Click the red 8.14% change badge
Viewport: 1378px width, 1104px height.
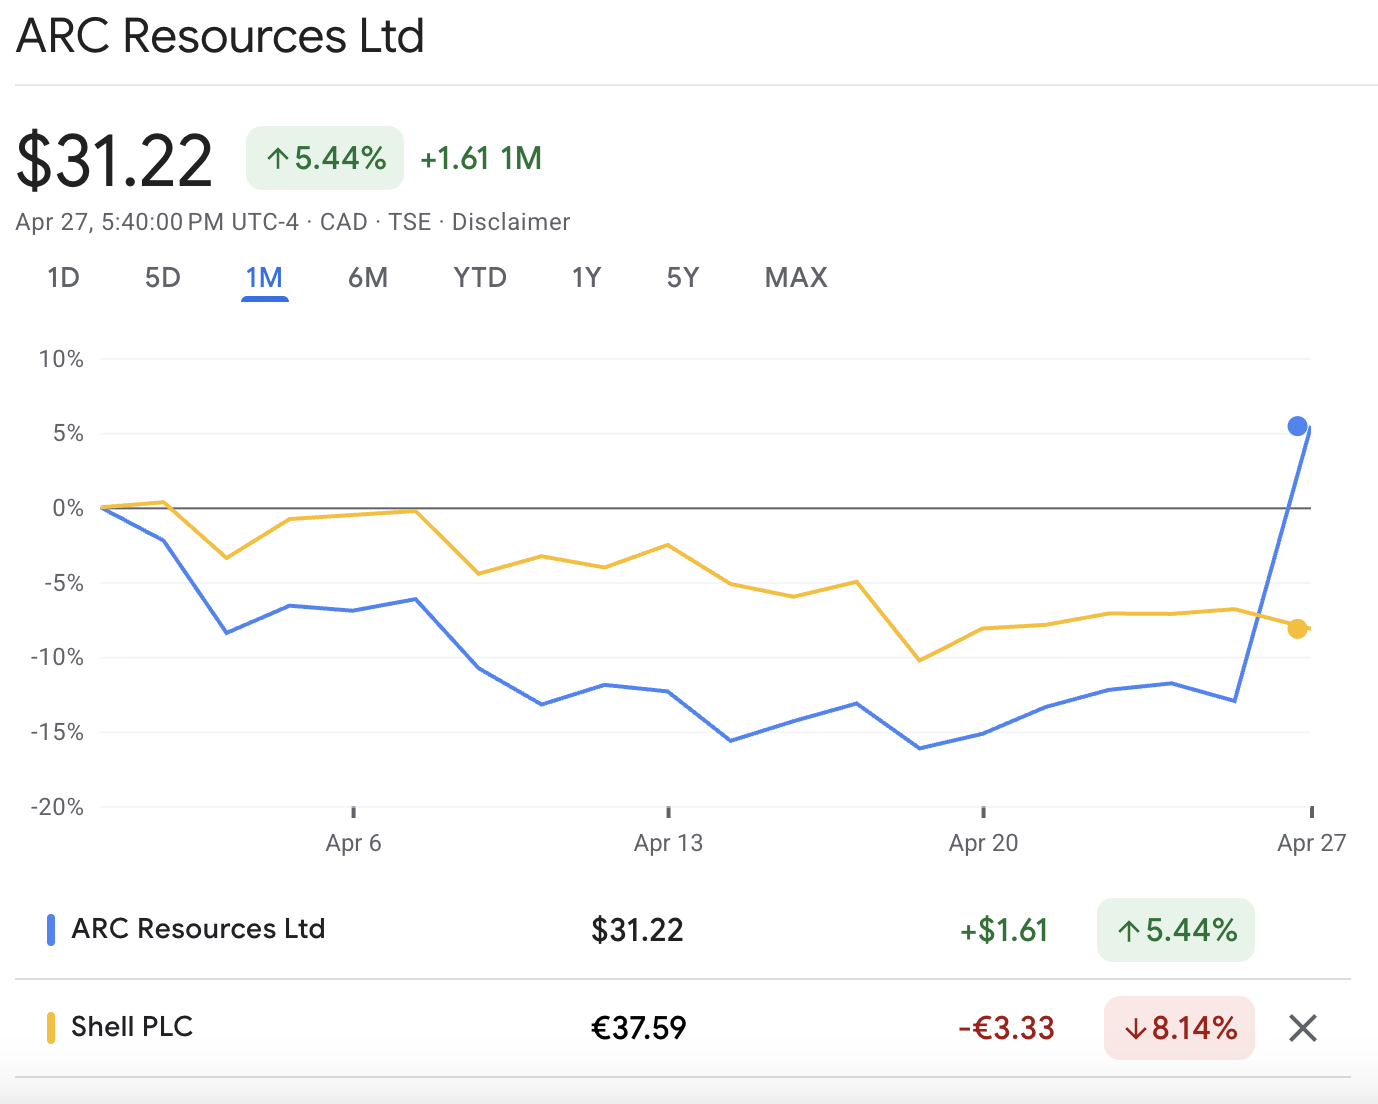pyautogui.click(x=1179, y=1027)
